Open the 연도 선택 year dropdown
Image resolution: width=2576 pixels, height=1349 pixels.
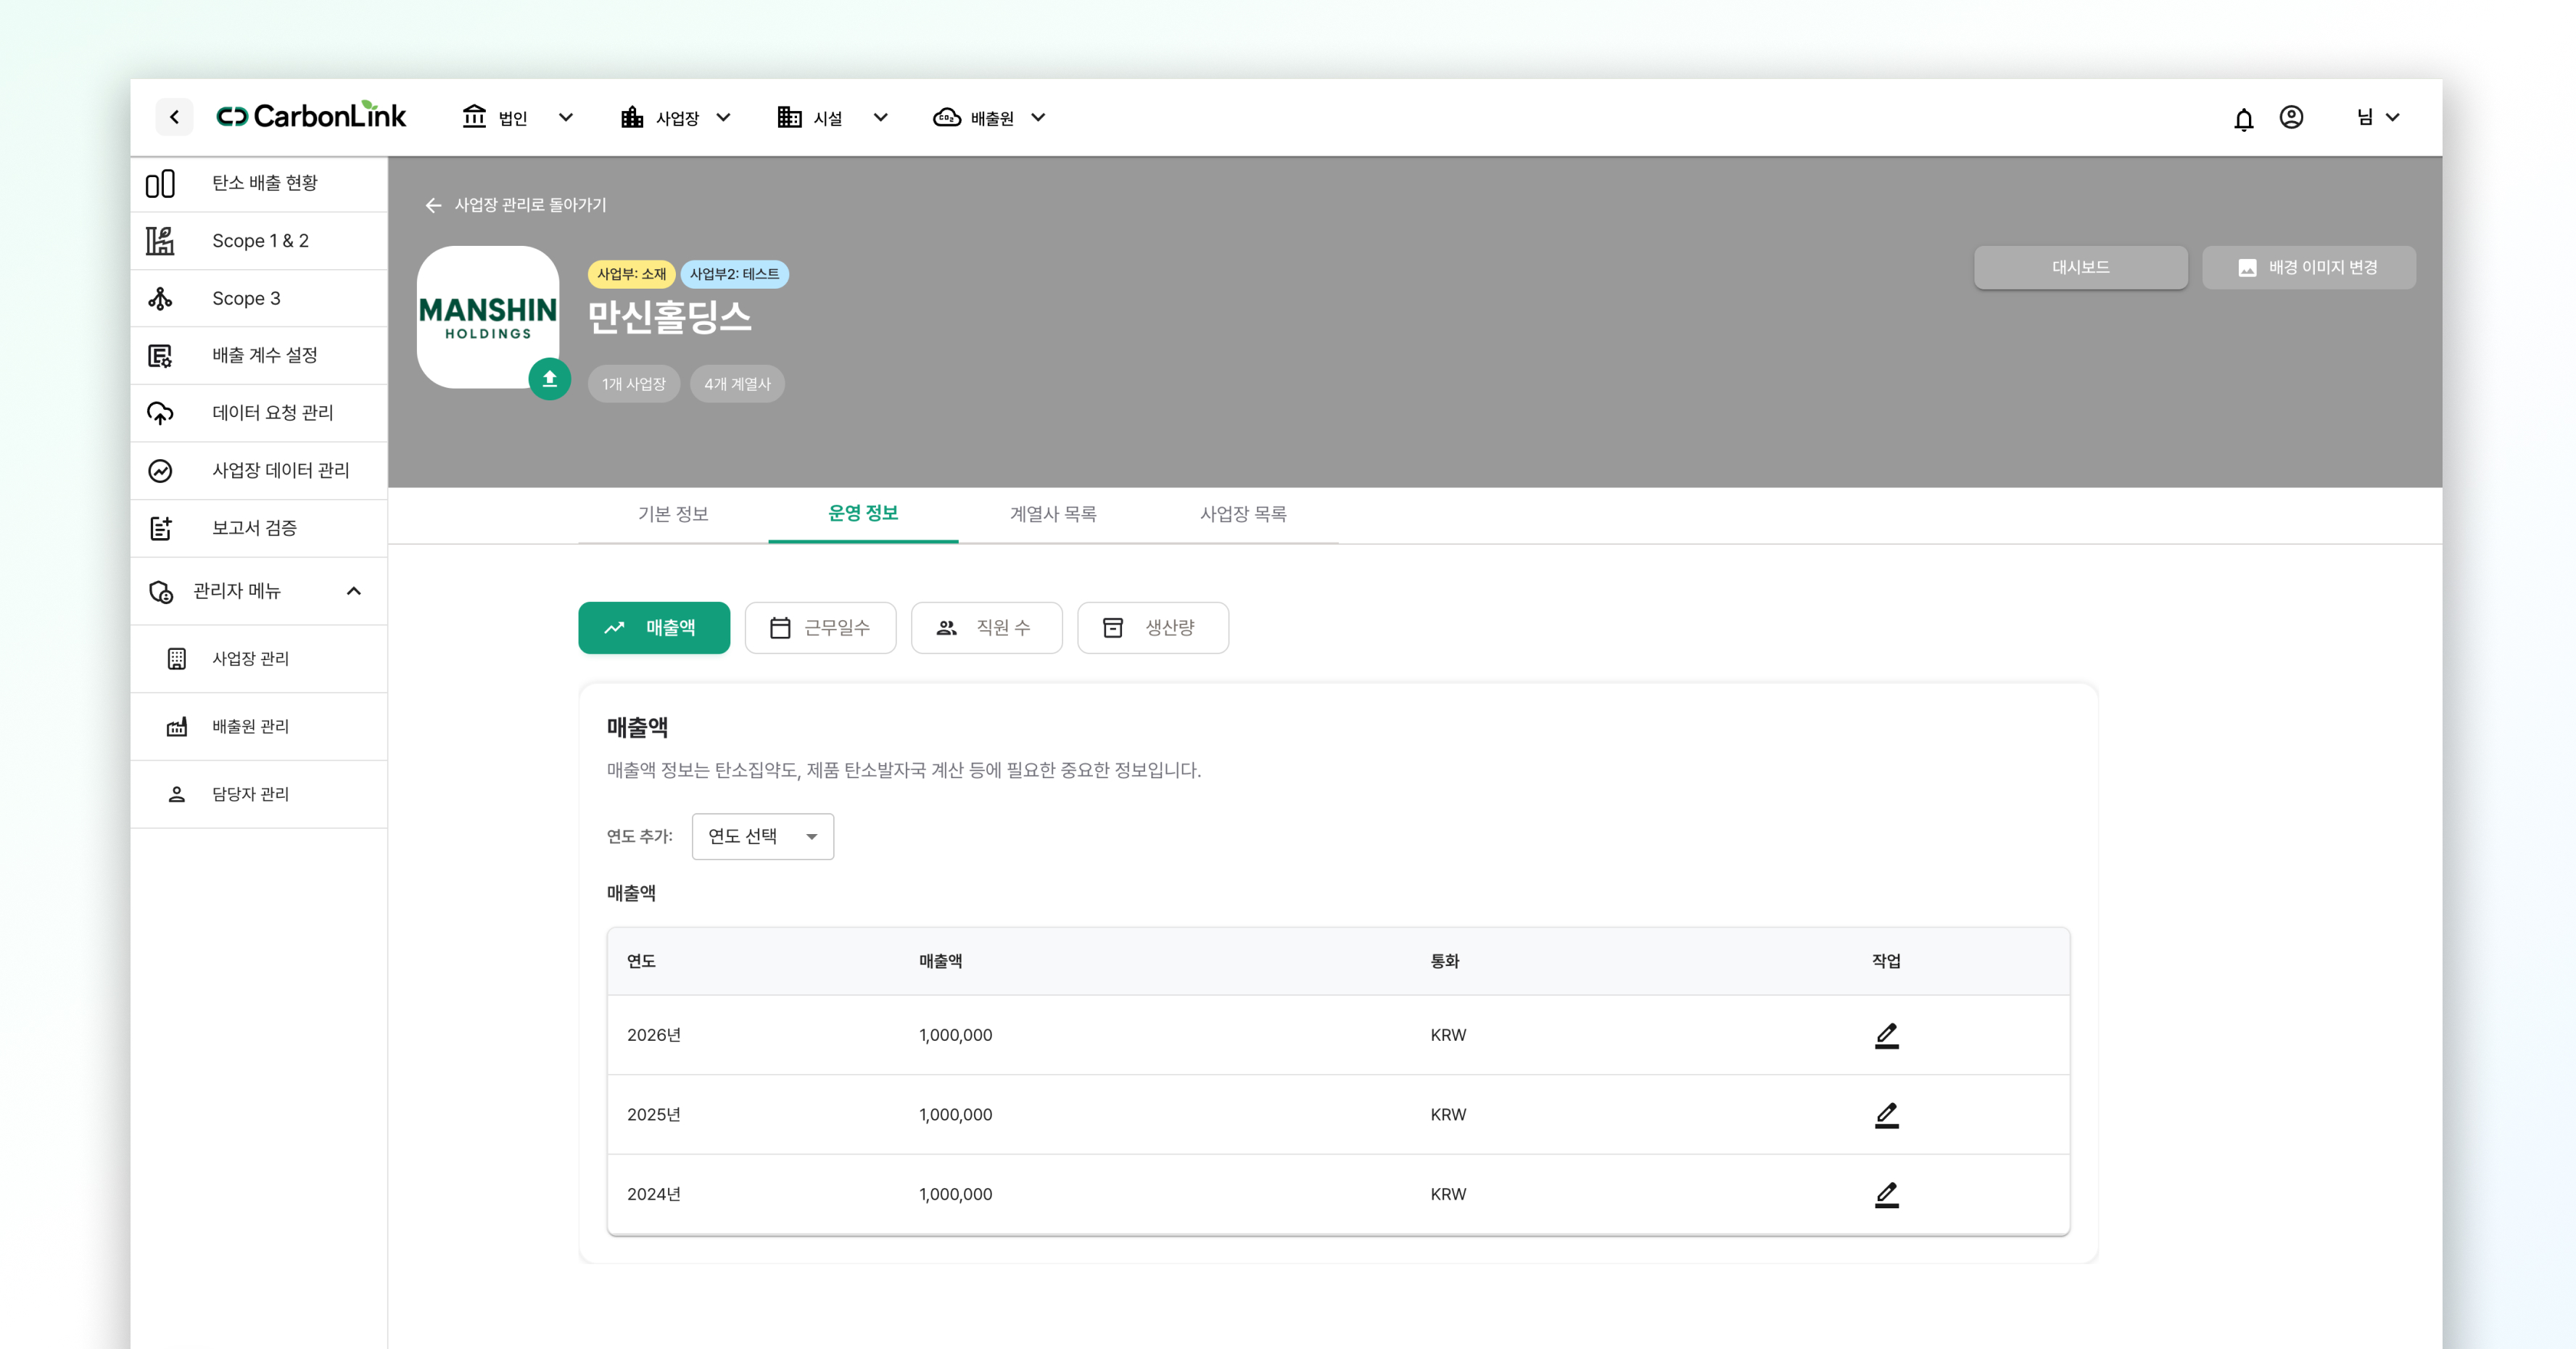coord(762,836)
